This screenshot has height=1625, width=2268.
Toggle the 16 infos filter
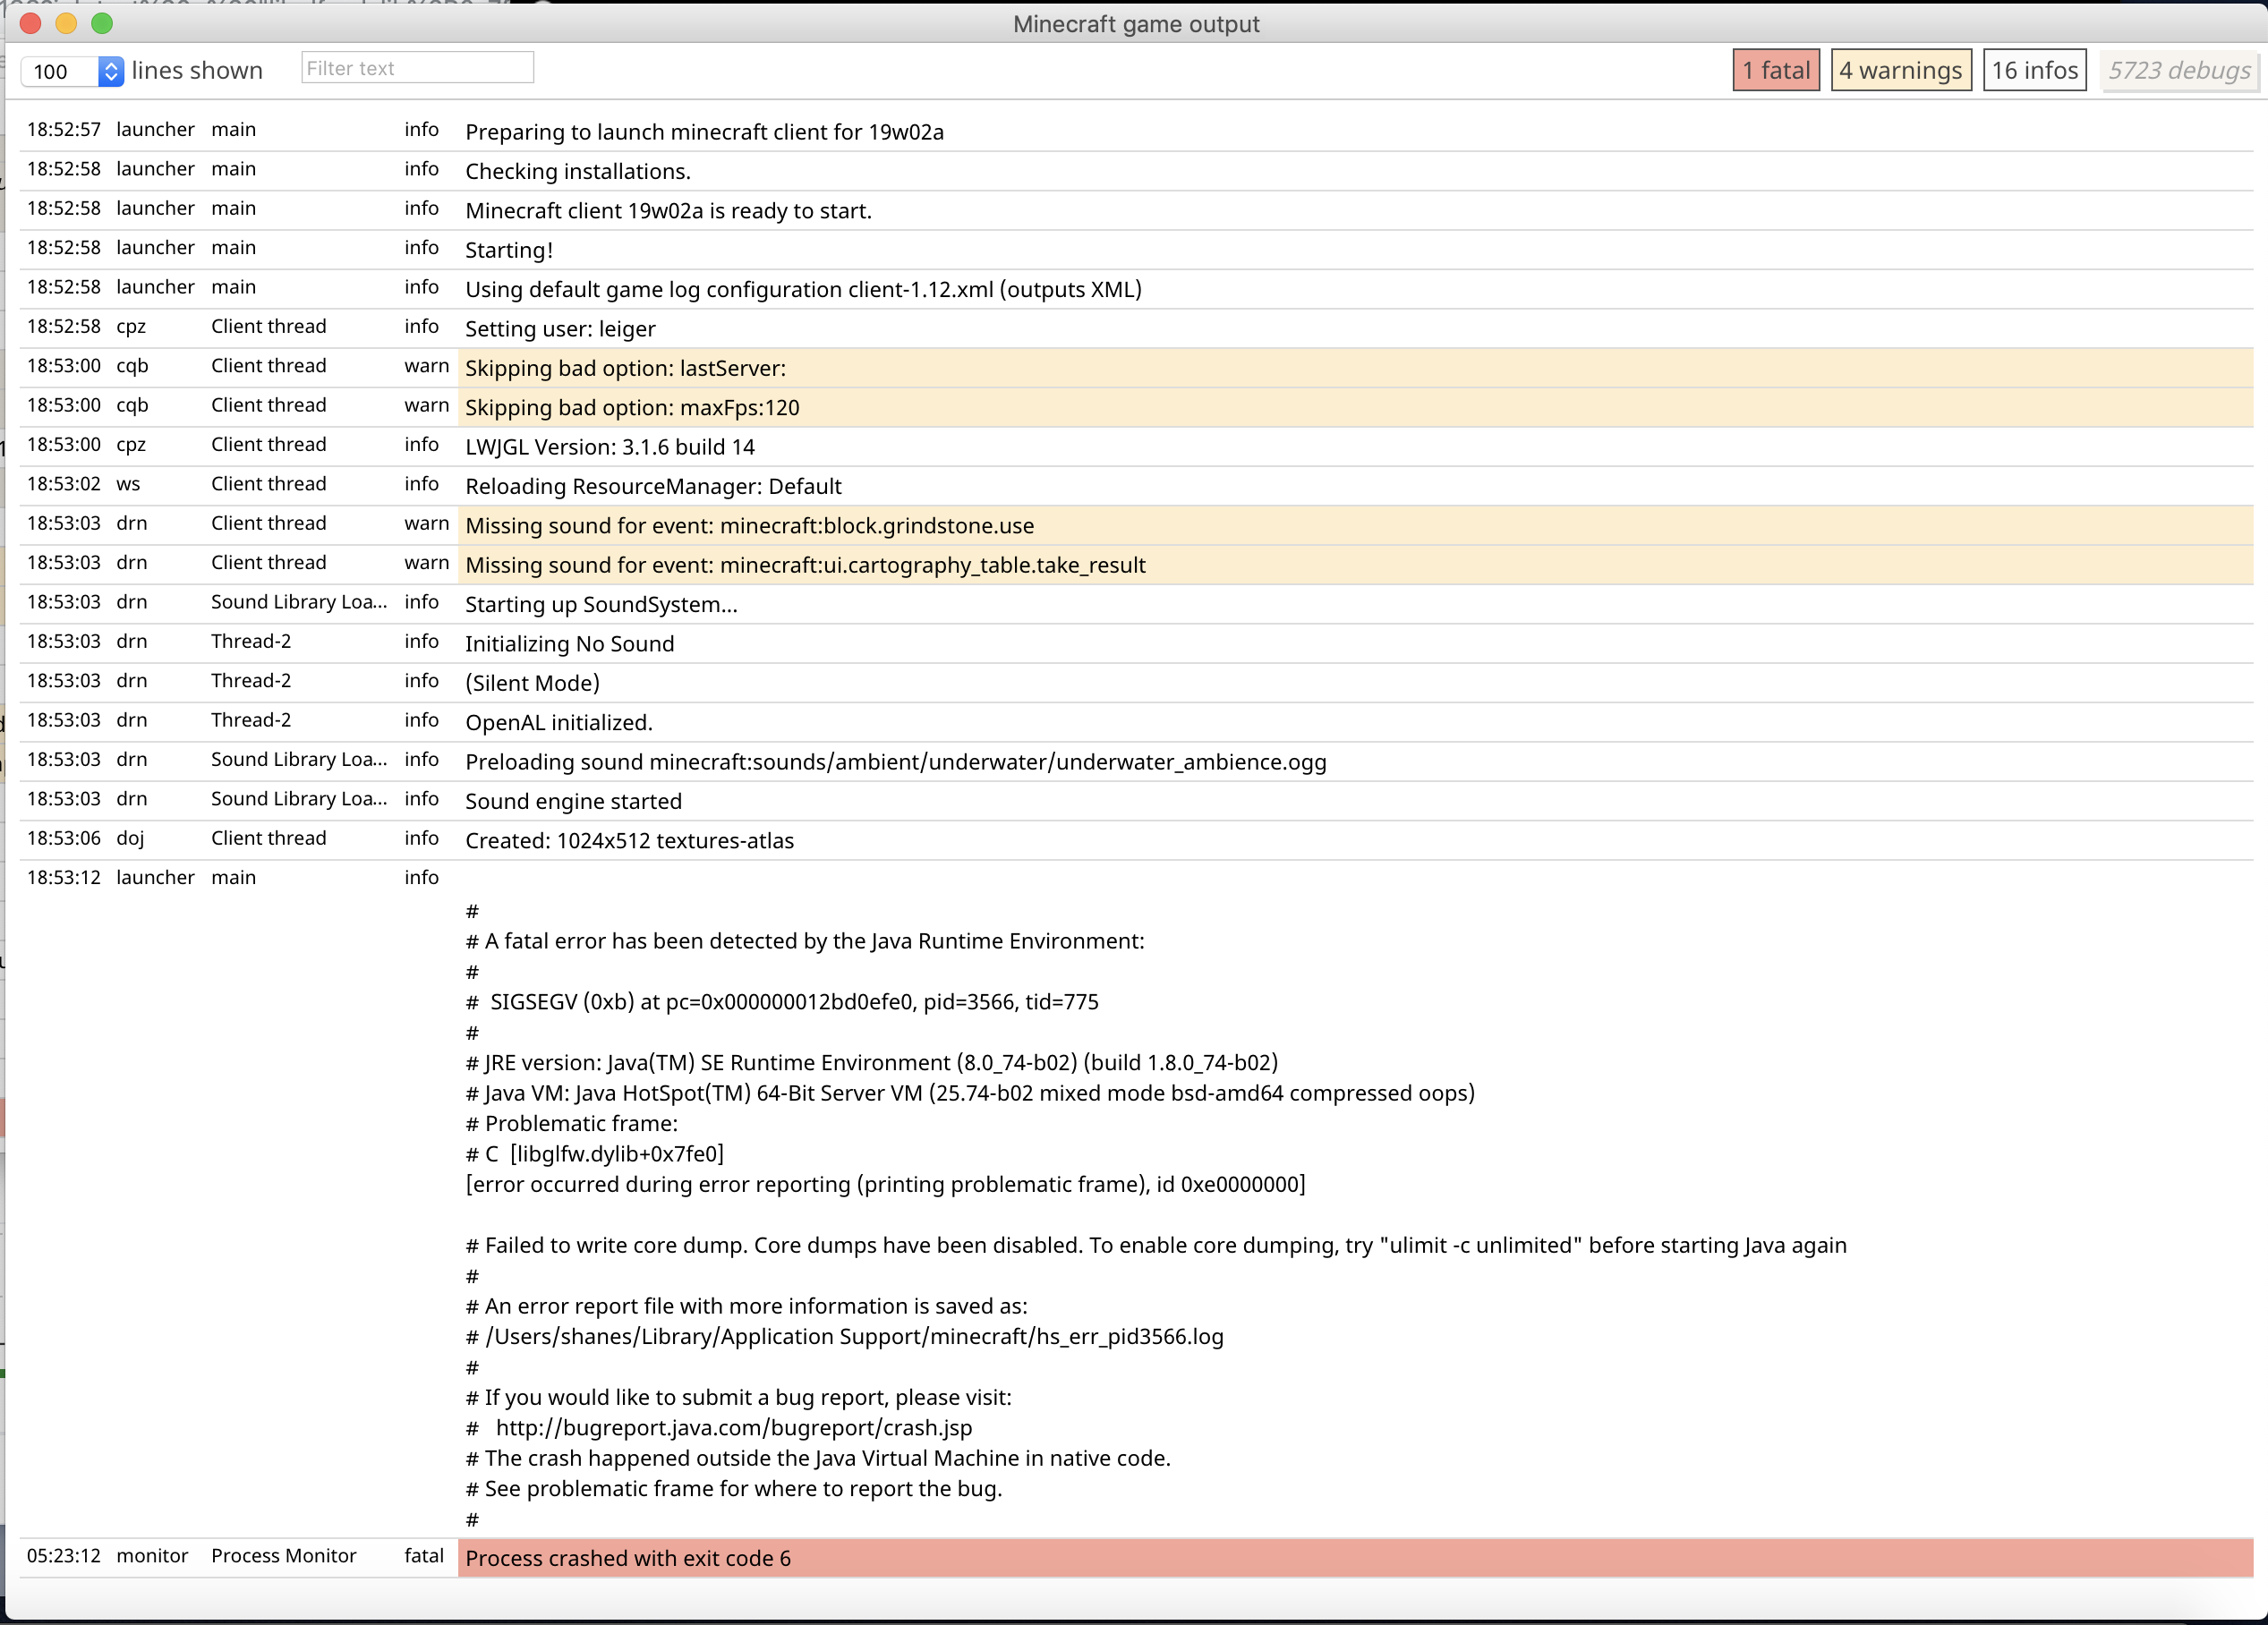(x=2034, y=70)
